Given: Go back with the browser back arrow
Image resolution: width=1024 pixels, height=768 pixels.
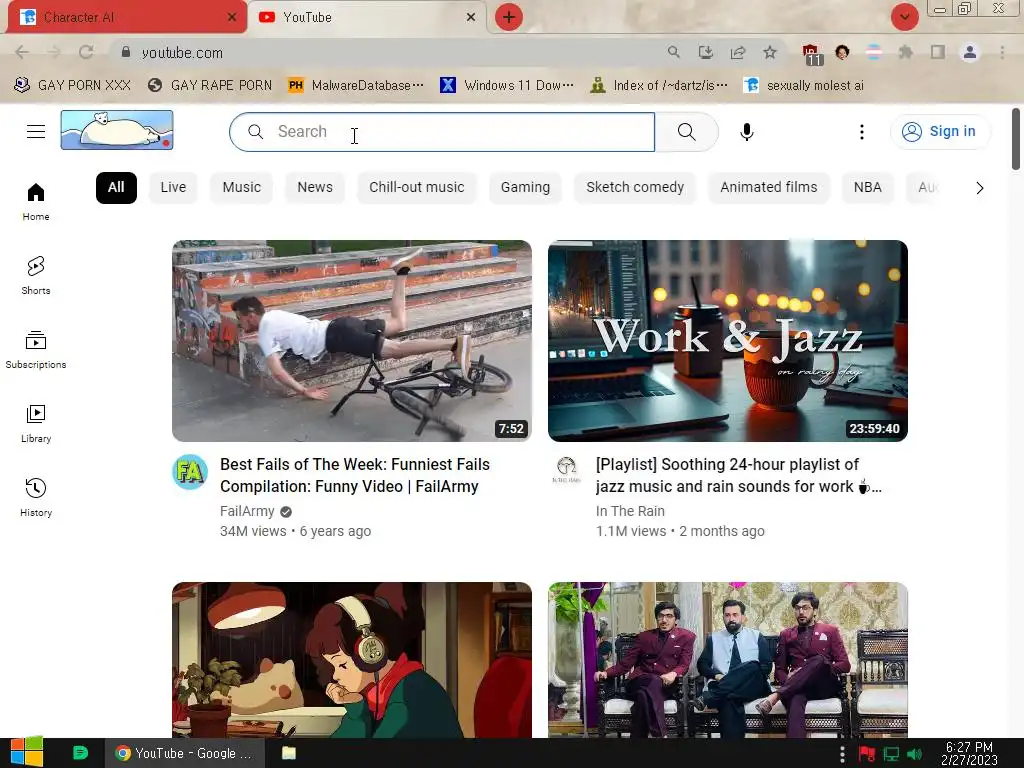Looking at the screenshot, I should [22, 52].
